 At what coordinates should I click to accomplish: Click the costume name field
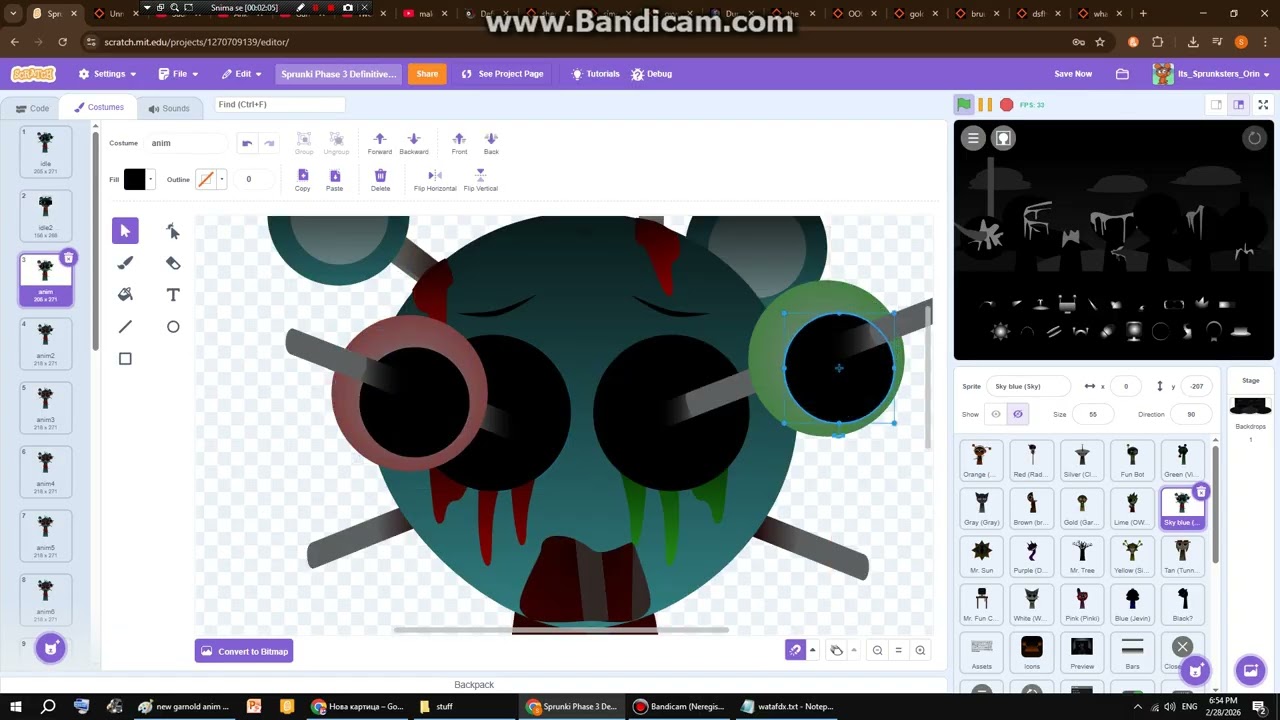(x=186, y=143)
